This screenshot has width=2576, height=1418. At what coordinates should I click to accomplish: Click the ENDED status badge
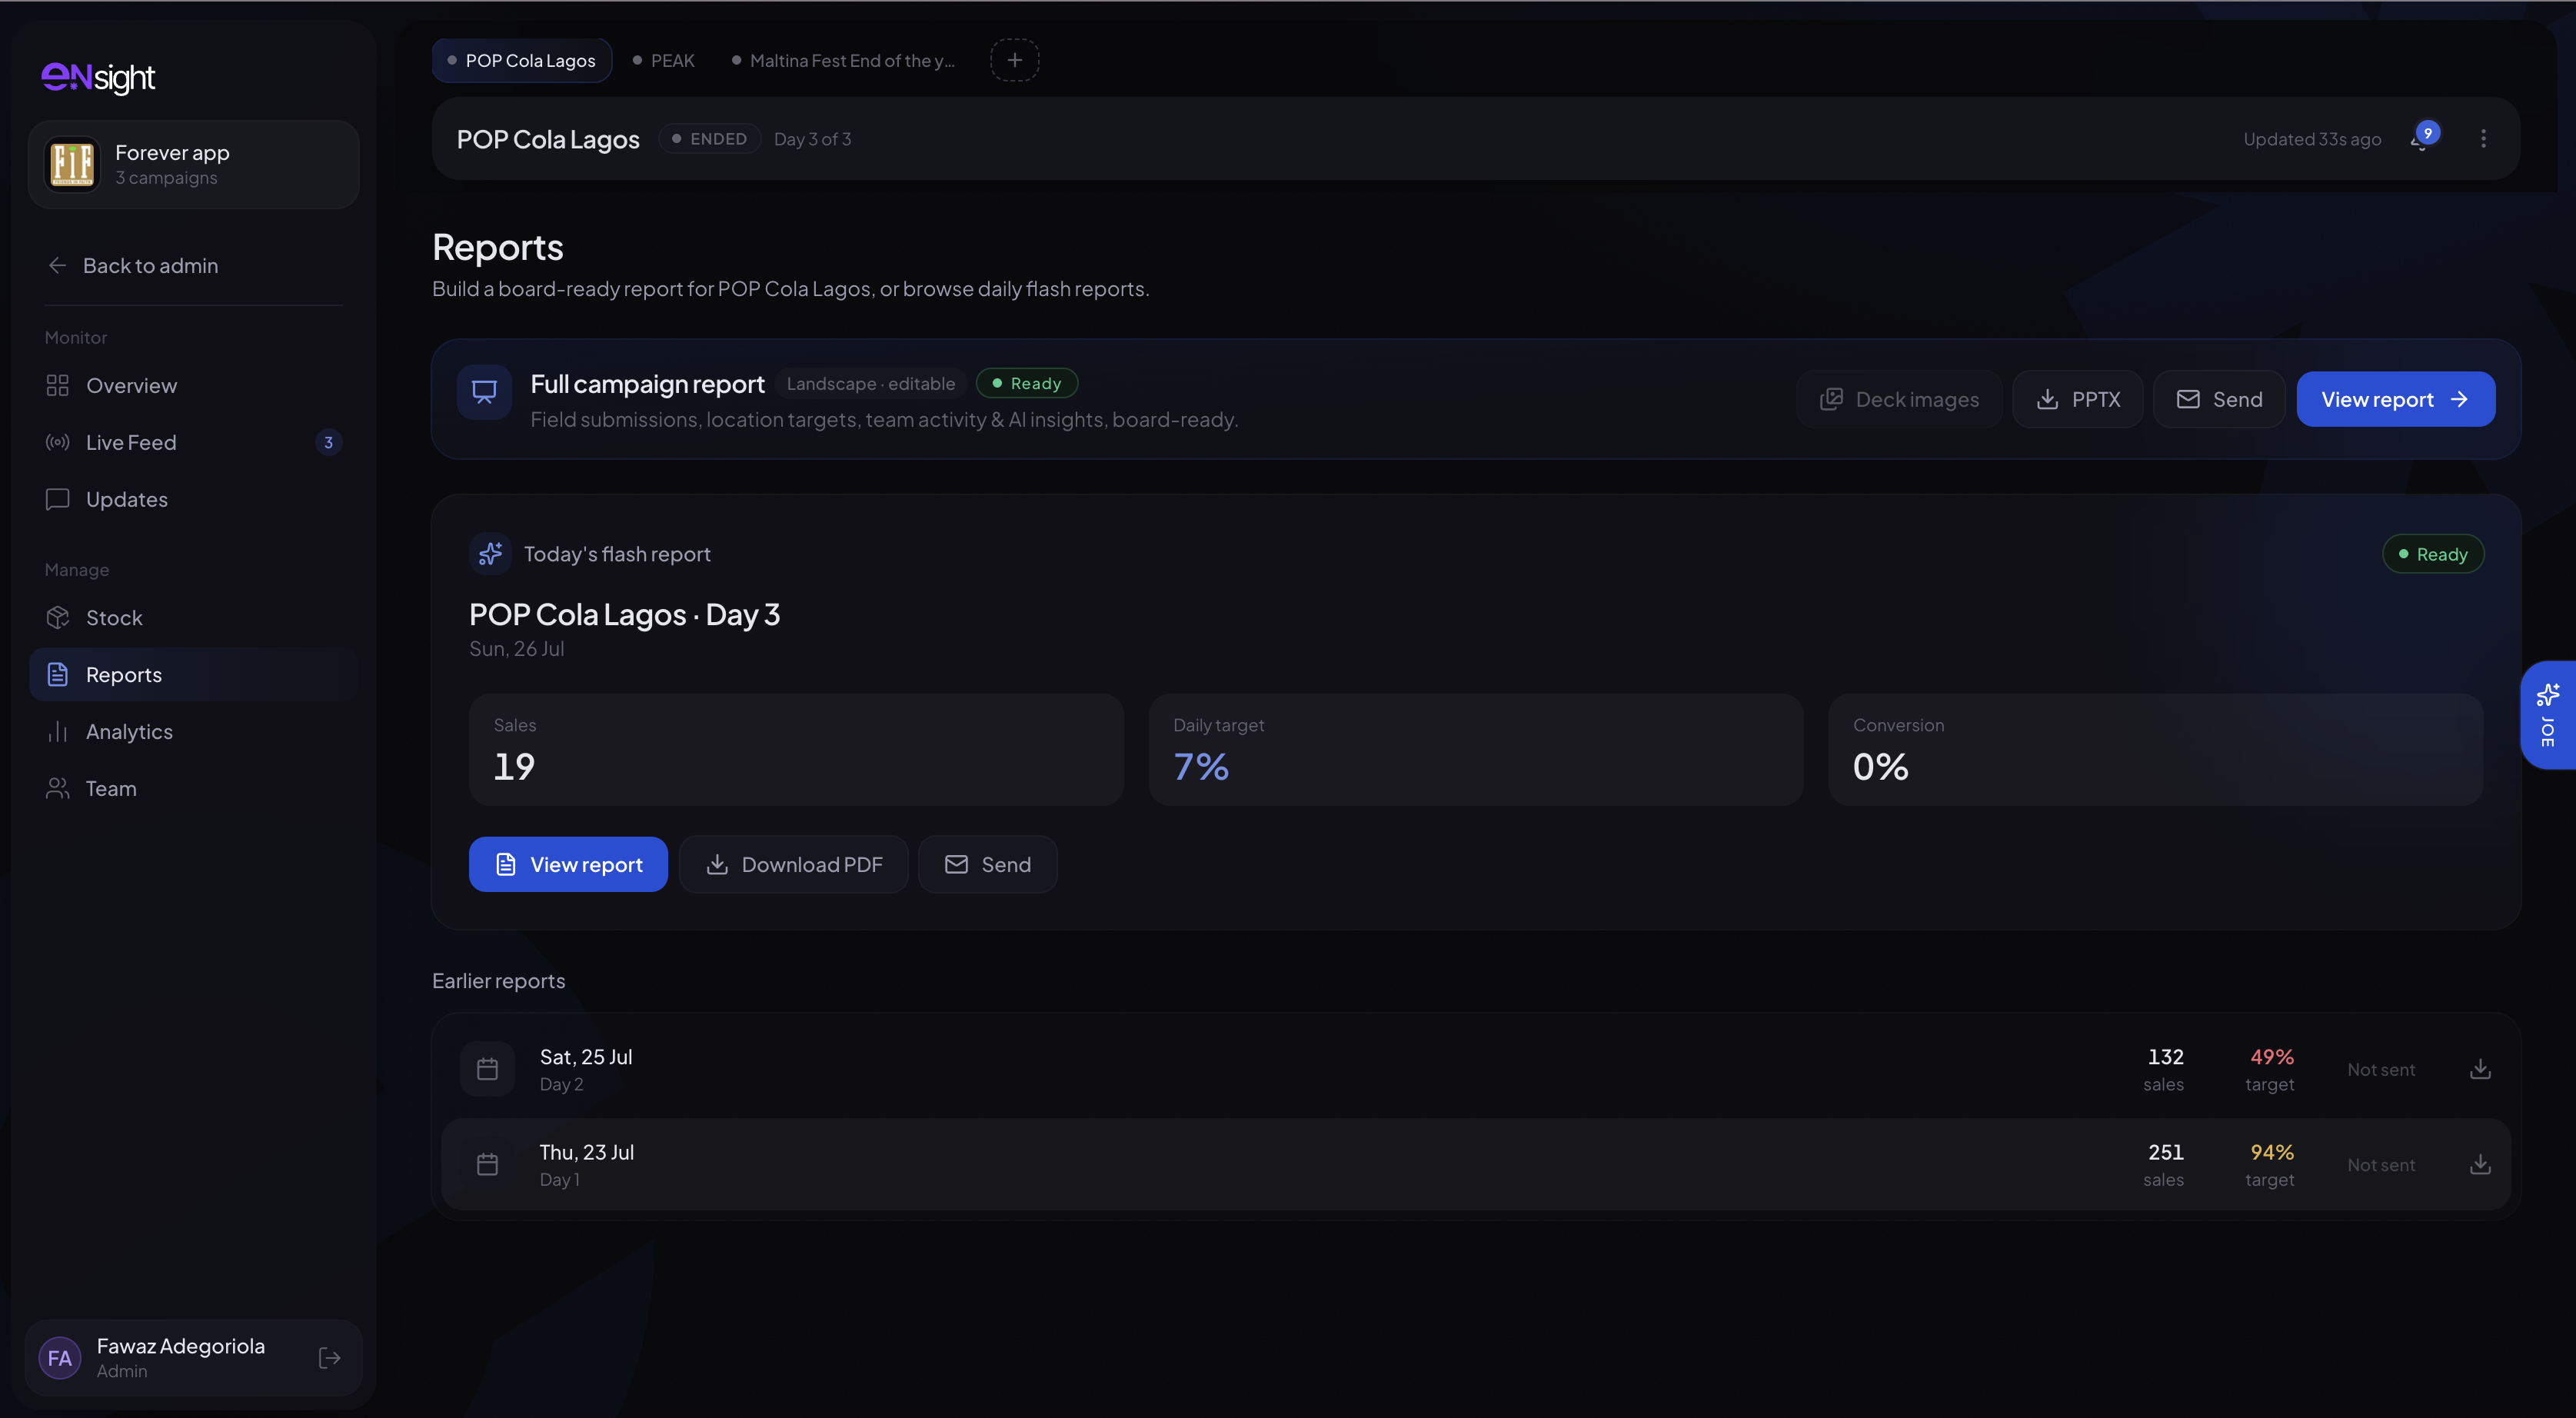[x=709, y=139]
